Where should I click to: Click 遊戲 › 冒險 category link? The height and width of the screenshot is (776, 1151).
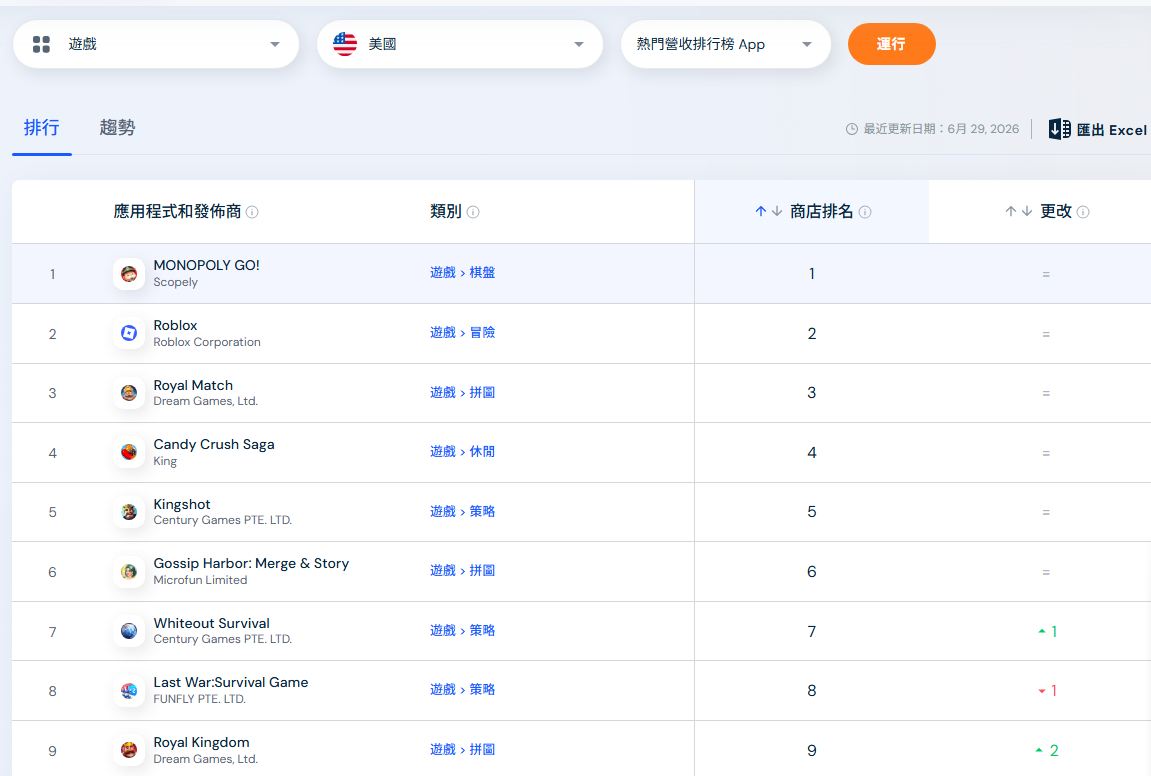[x=462, y=333]
